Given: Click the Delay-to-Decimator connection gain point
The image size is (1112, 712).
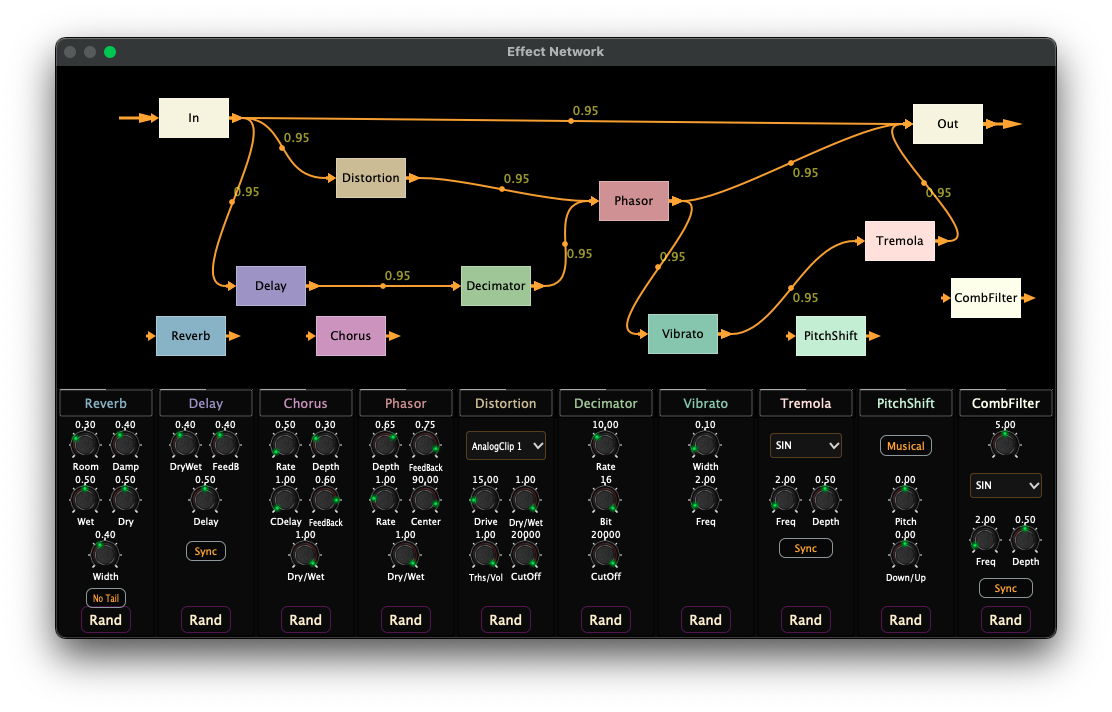Looking at the screenshot, I should pyautogui.click(x=383, y=286).
